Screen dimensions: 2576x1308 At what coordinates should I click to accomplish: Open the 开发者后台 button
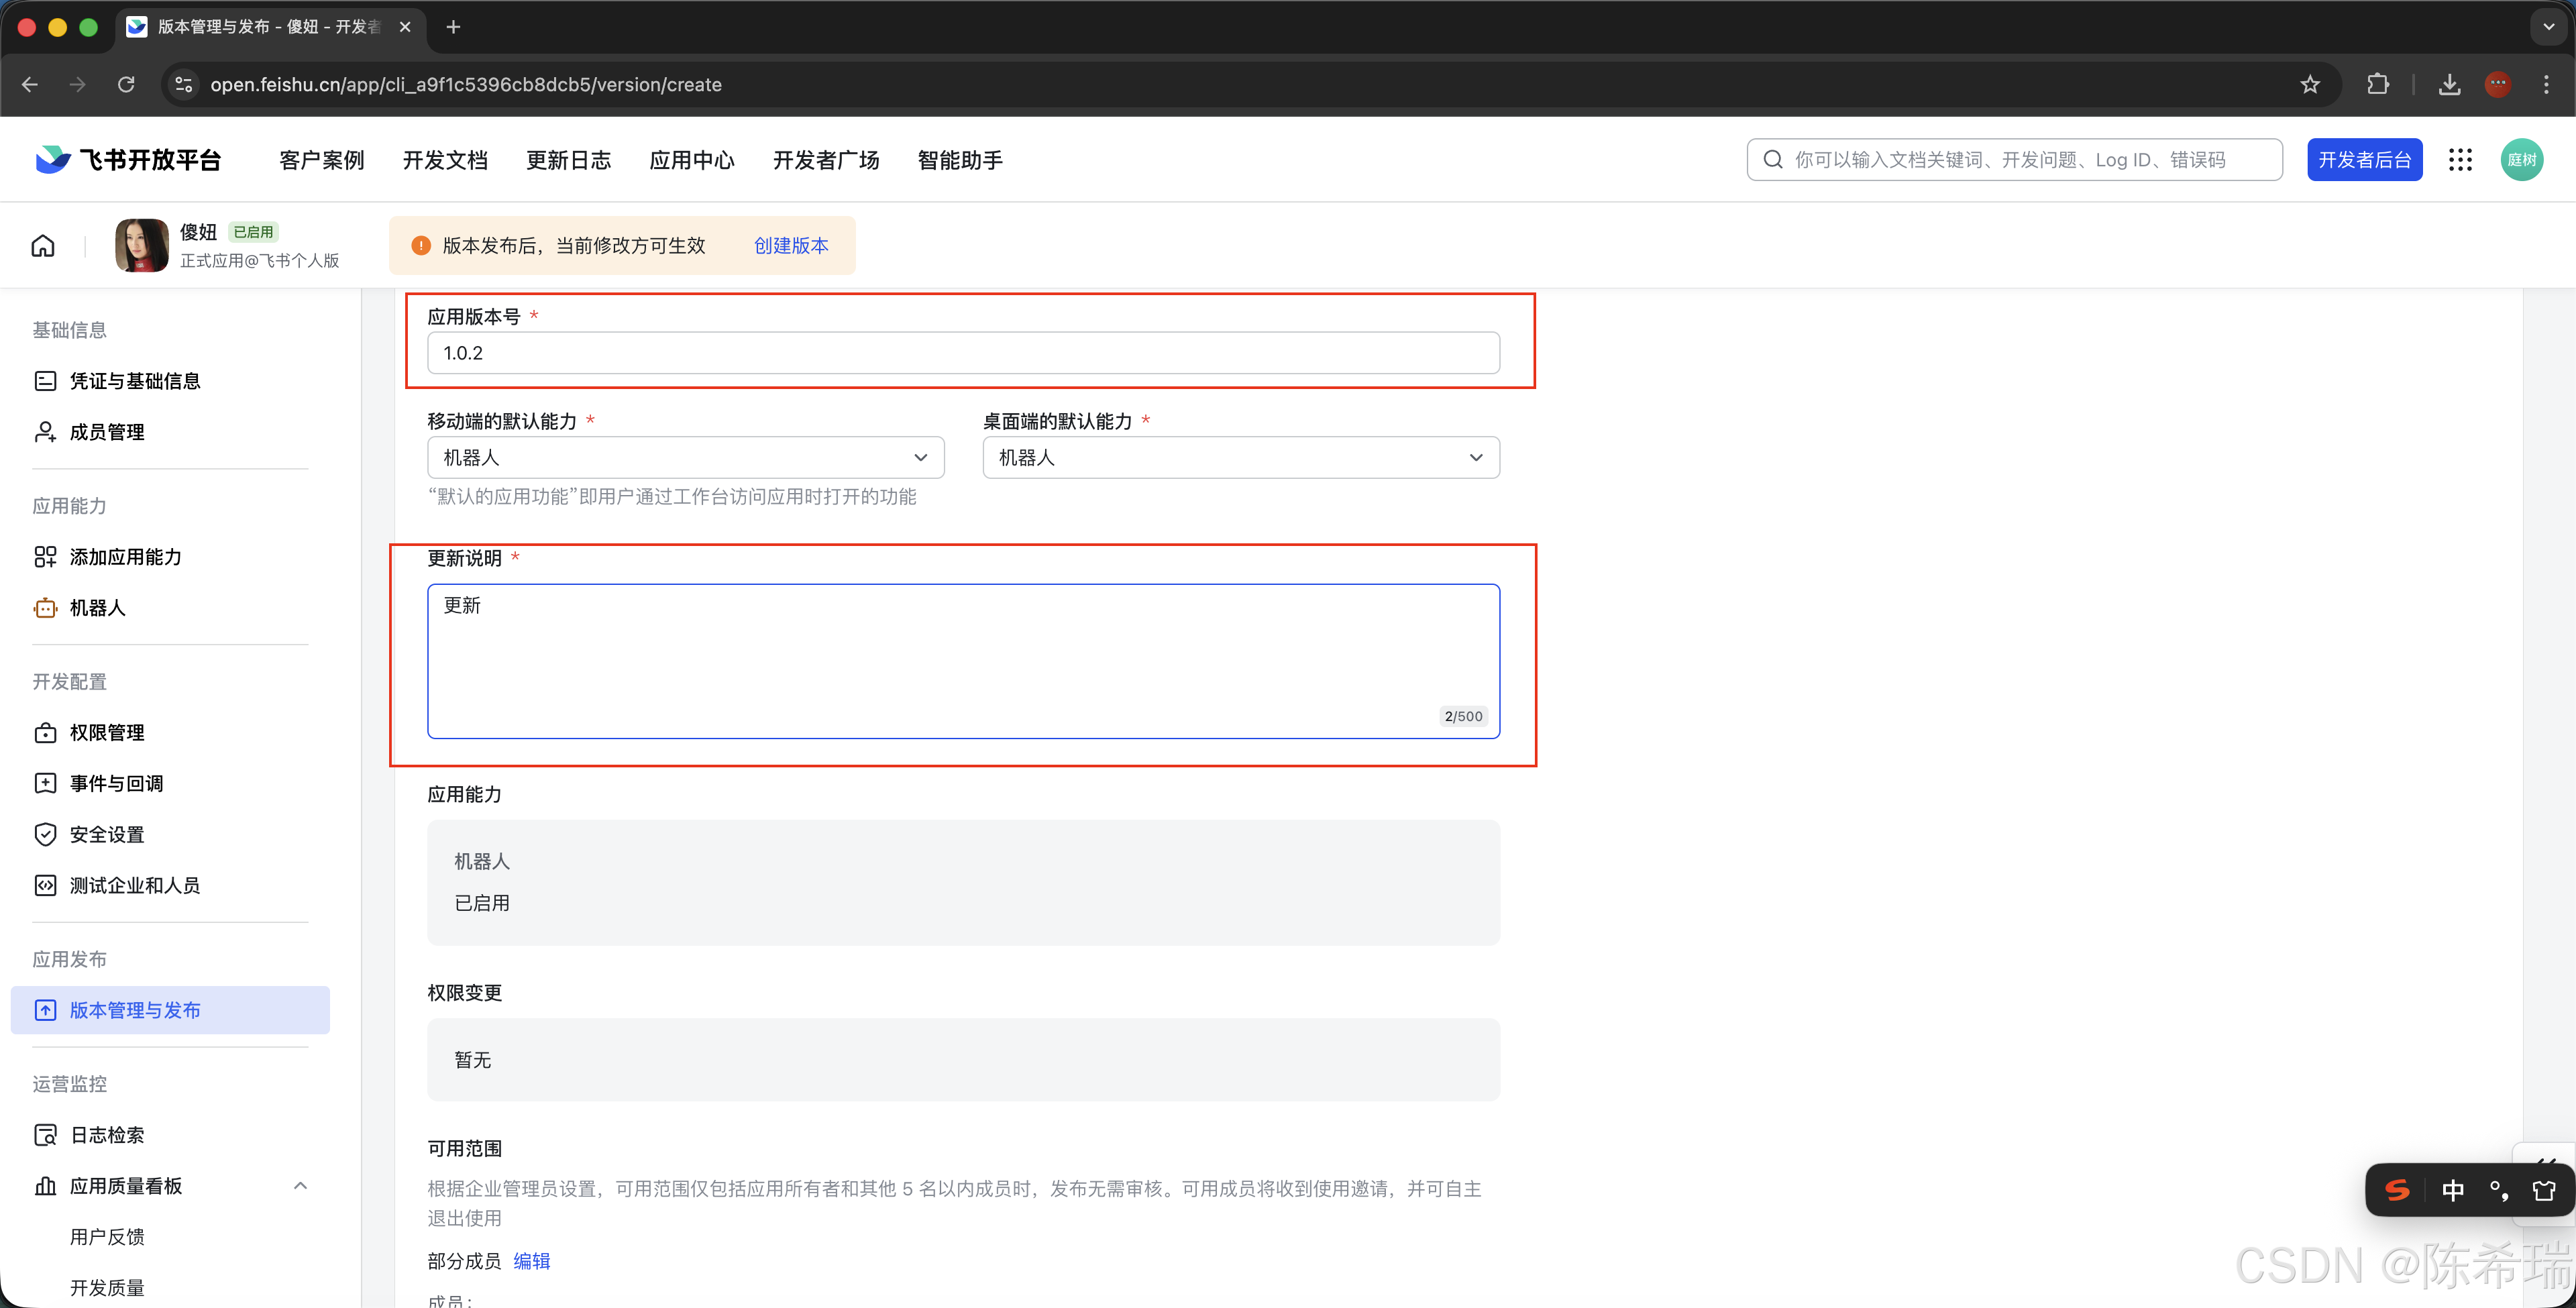pyautogui.click(x=2364, y=159)
